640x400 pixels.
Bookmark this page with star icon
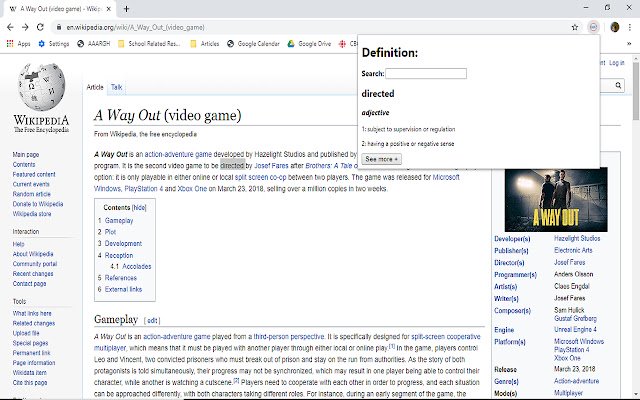coord(575,27)
